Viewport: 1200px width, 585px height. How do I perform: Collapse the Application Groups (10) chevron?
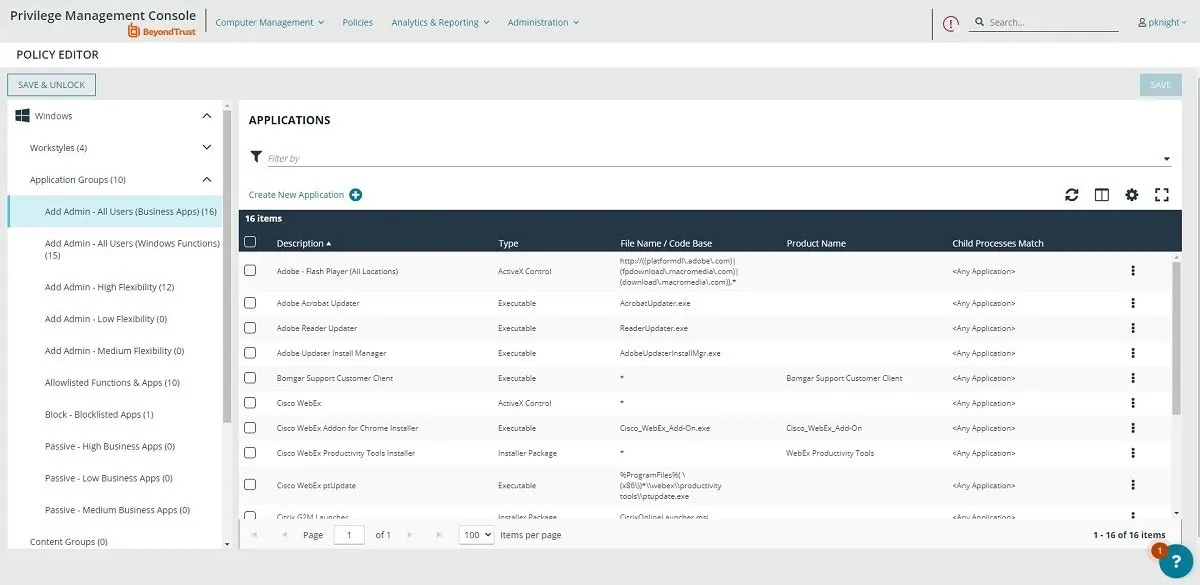(207, 180)
